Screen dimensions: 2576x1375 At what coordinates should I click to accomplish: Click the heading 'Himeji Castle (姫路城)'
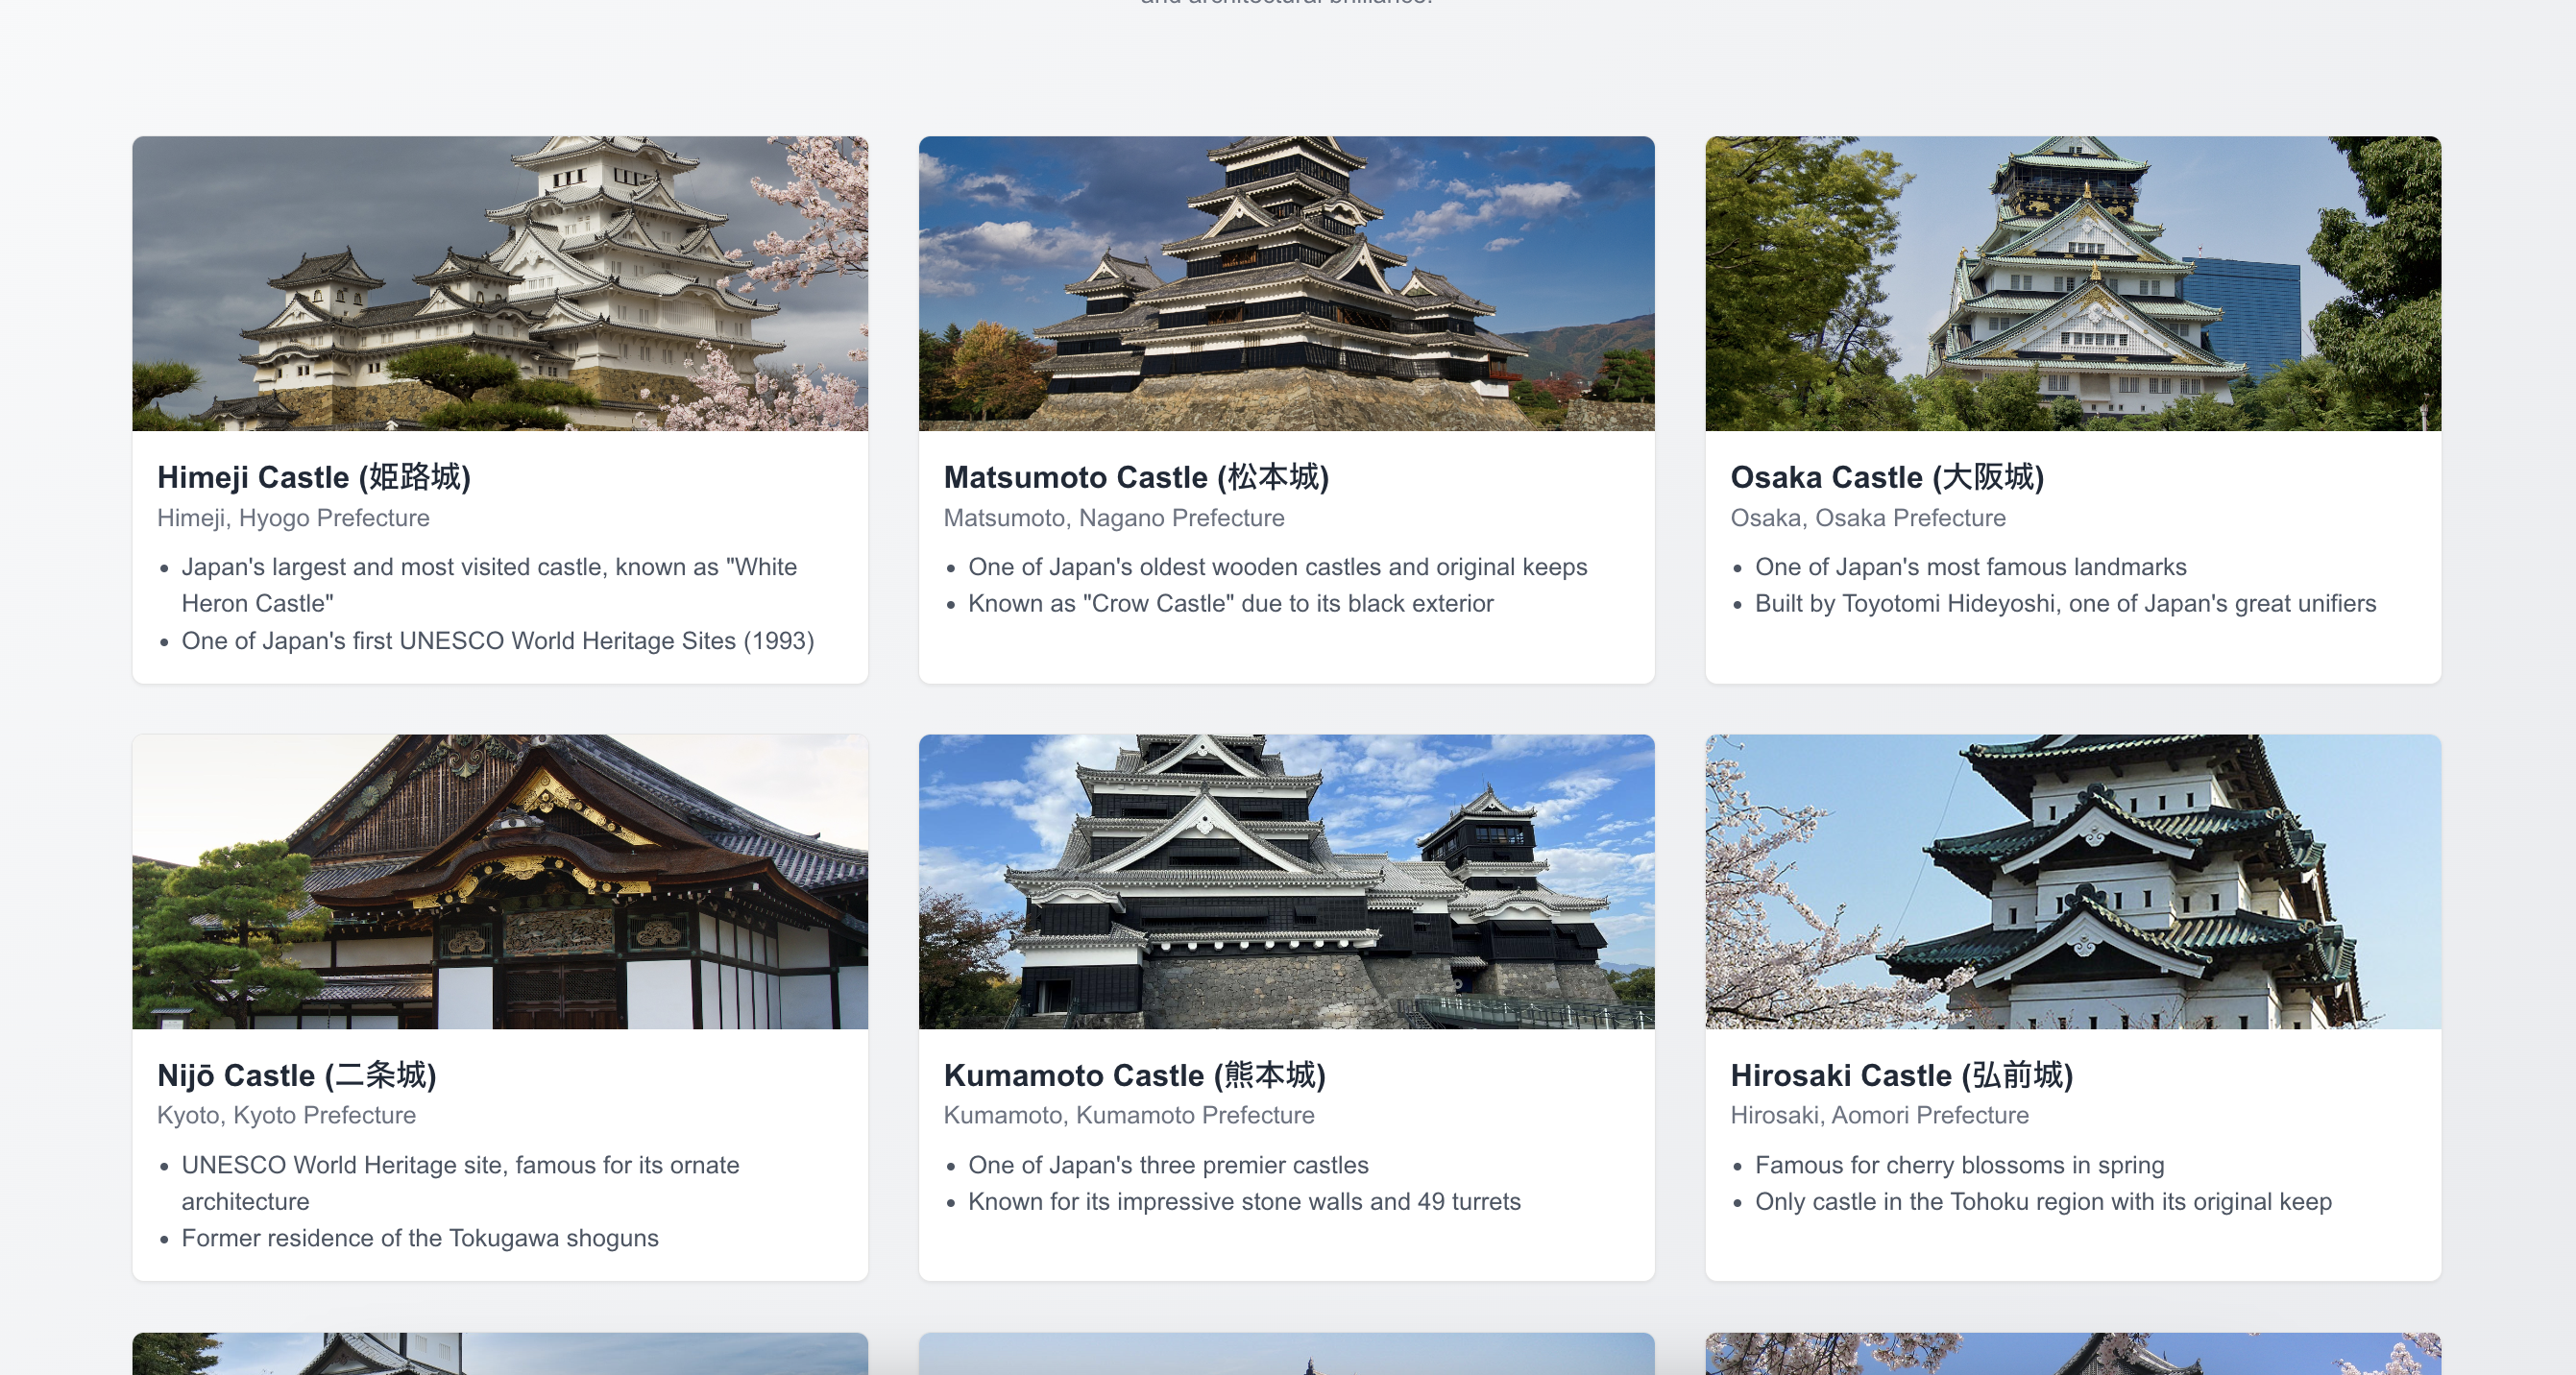314,477
